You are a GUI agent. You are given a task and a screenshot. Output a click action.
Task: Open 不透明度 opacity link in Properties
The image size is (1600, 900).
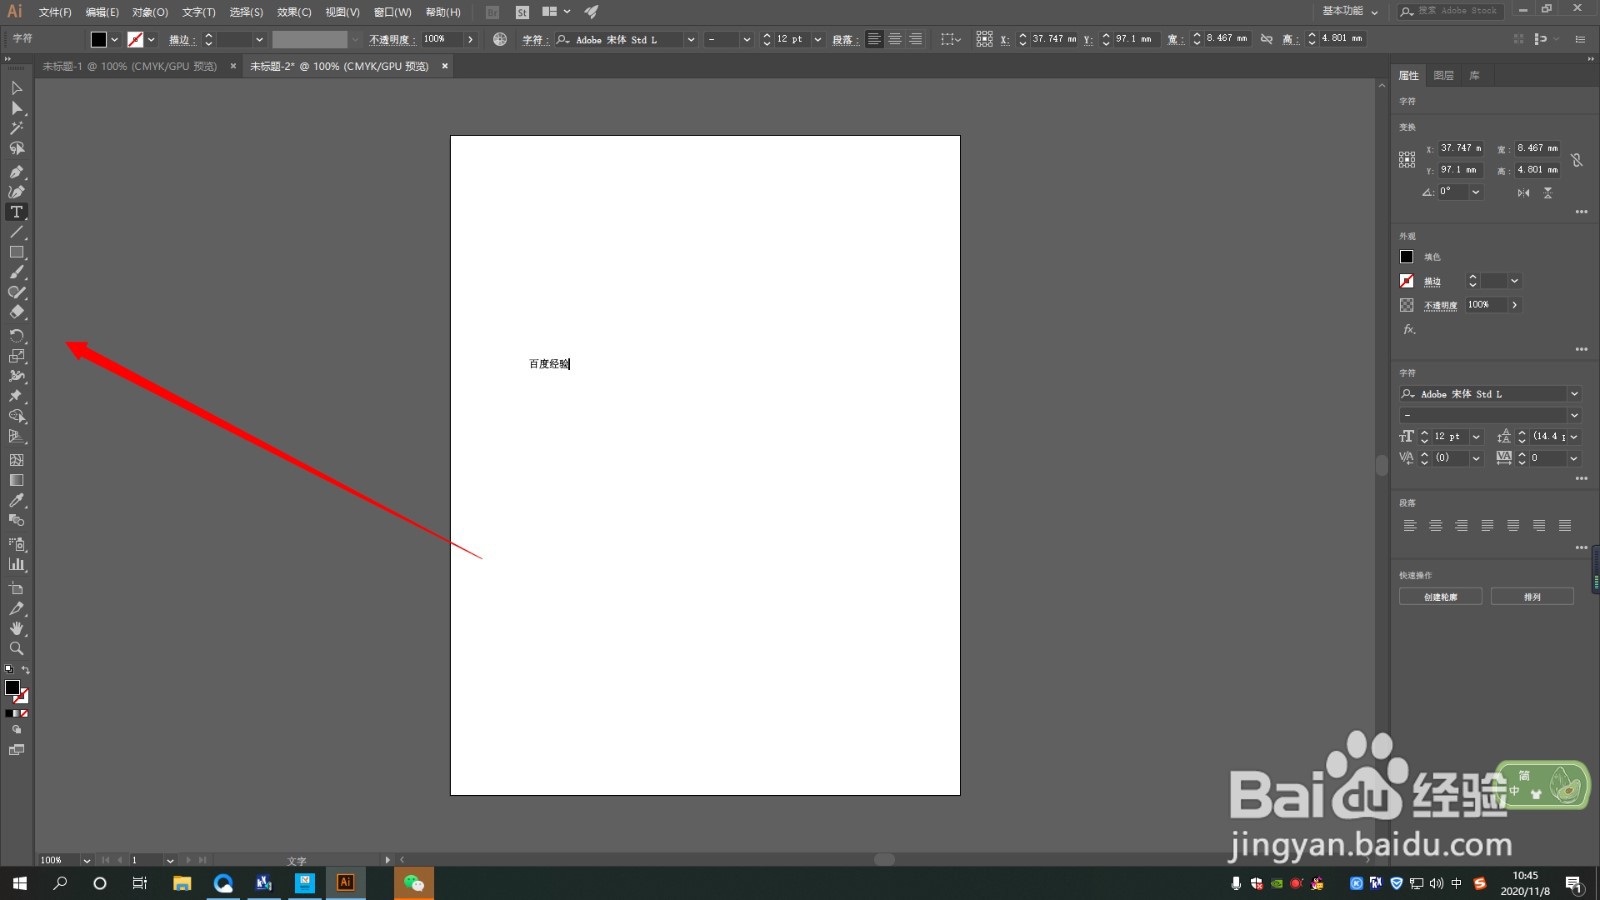pos(1440,306)
